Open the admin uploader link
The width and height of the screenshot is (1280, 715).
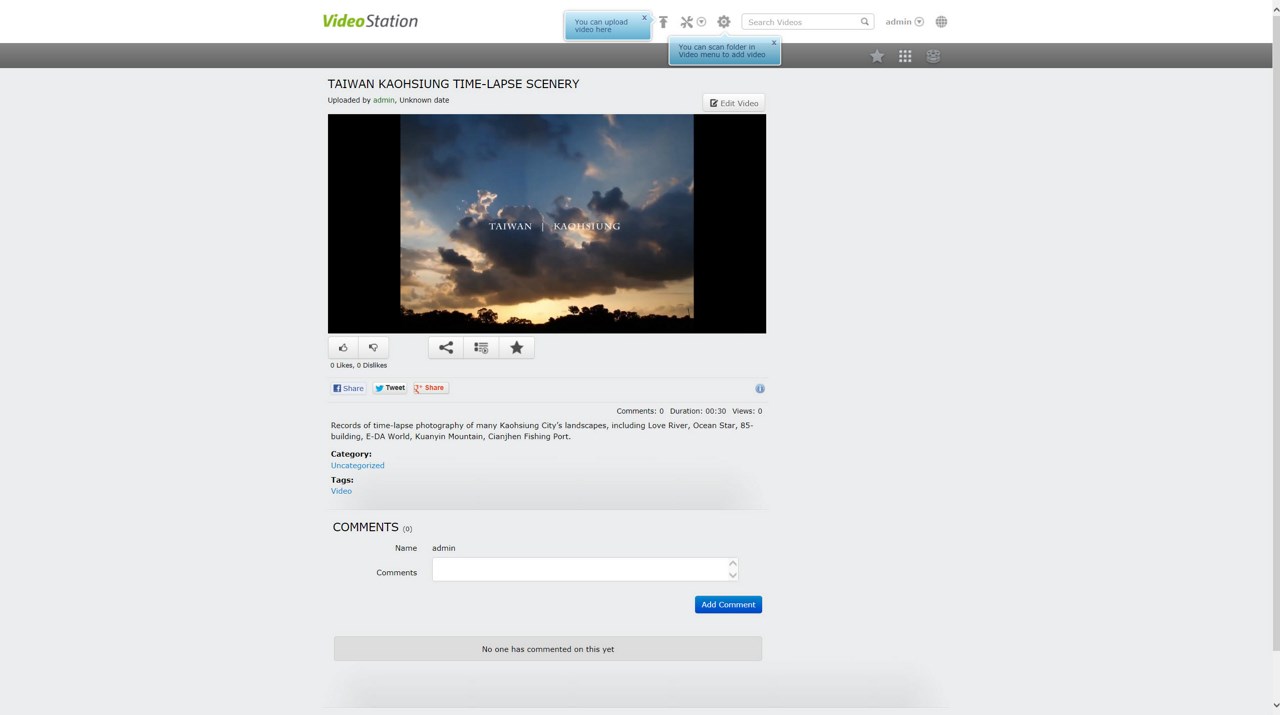pos(384,100)
